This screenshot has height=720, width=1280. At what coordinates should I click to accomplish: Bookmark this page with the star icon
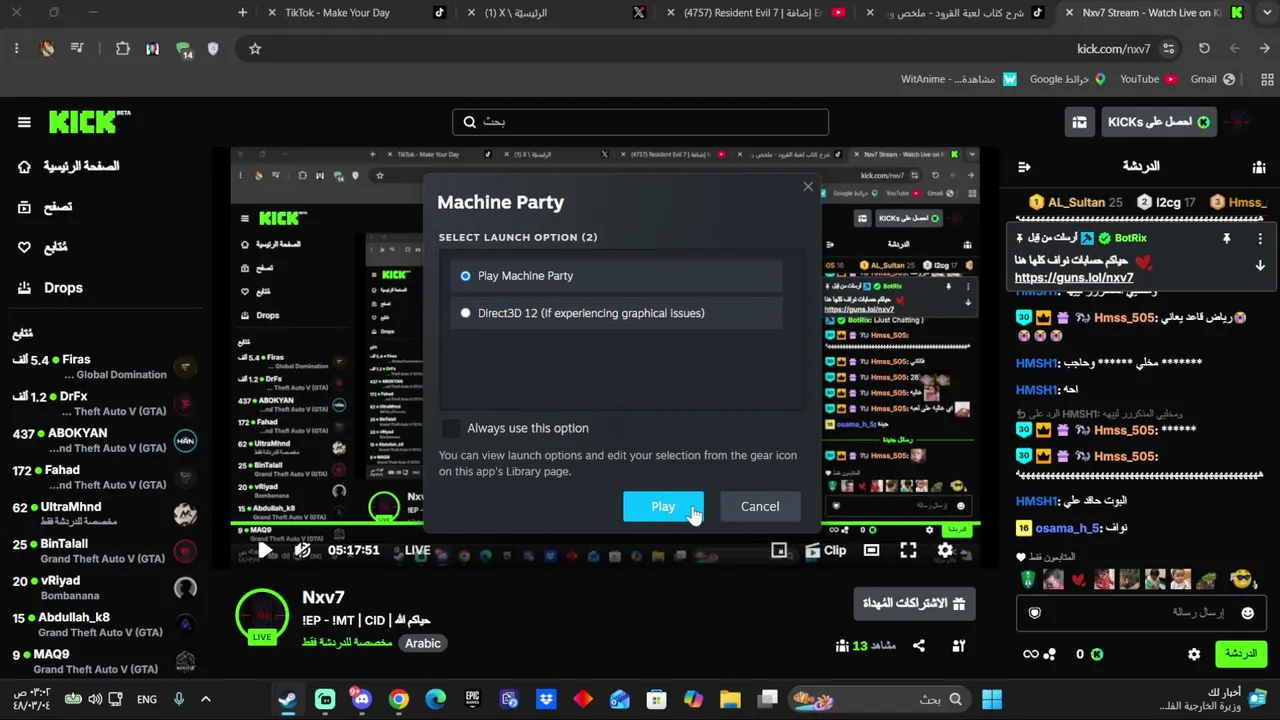click(x=255, y=48)
